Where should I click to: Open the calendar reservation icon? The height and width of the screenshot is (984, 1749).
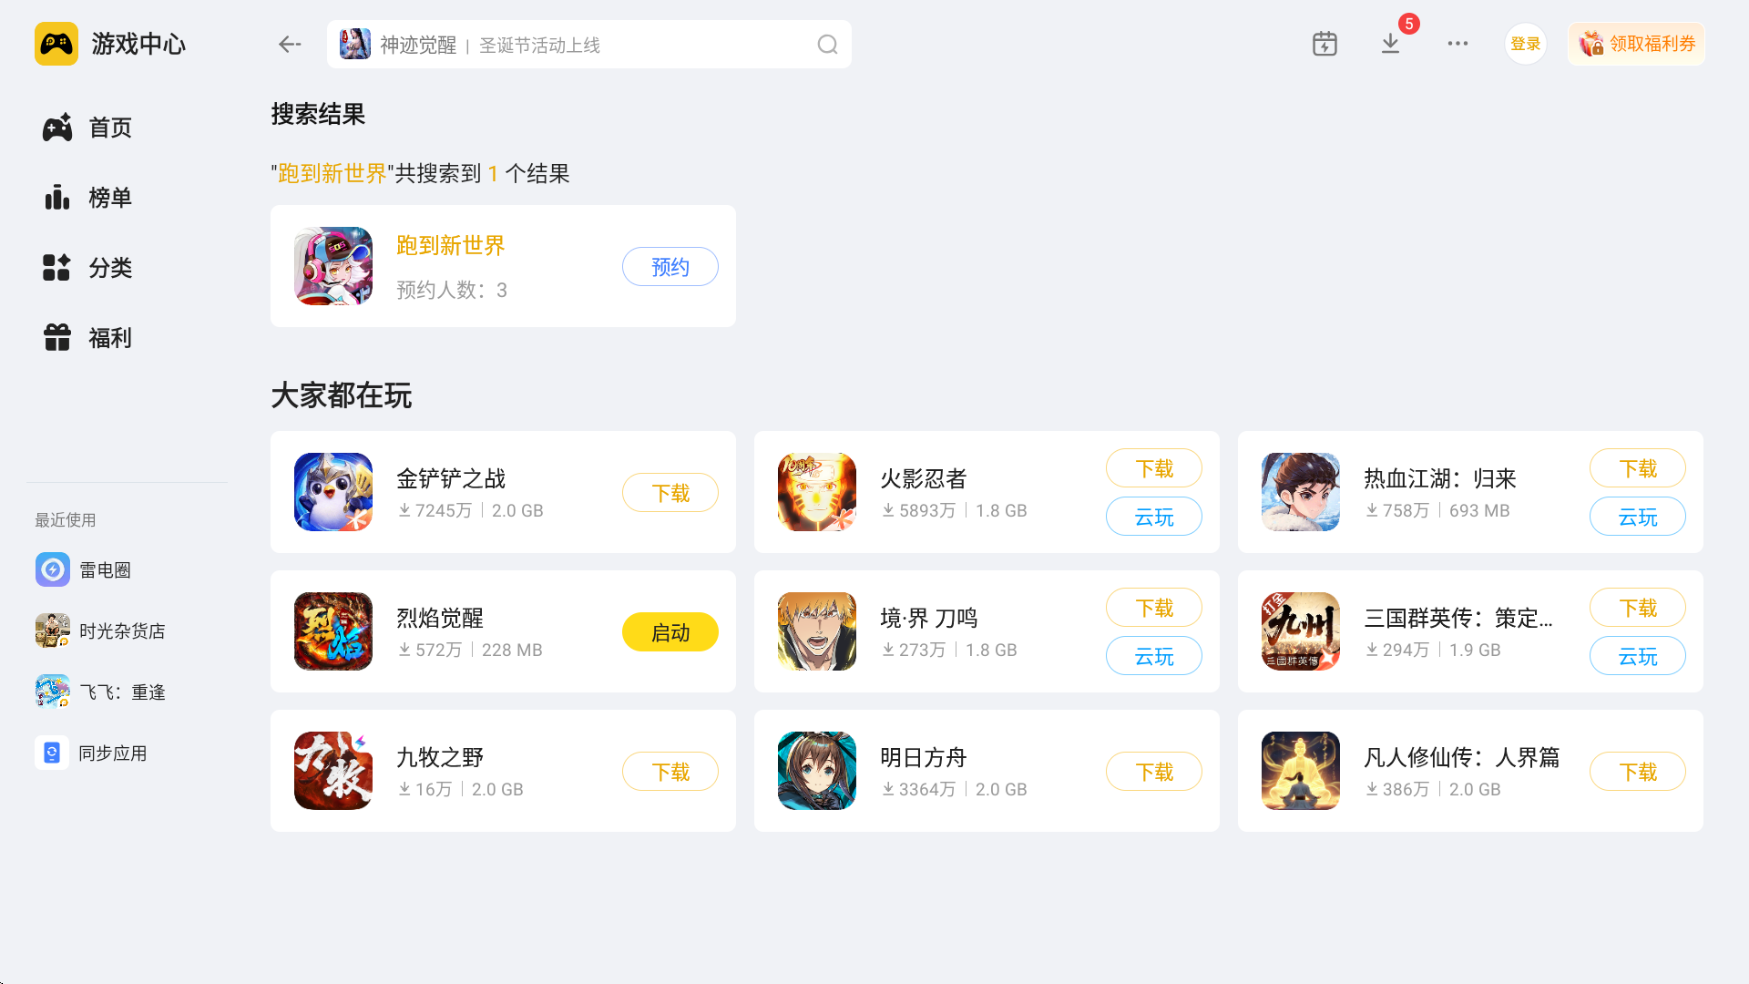point(1324,44)
